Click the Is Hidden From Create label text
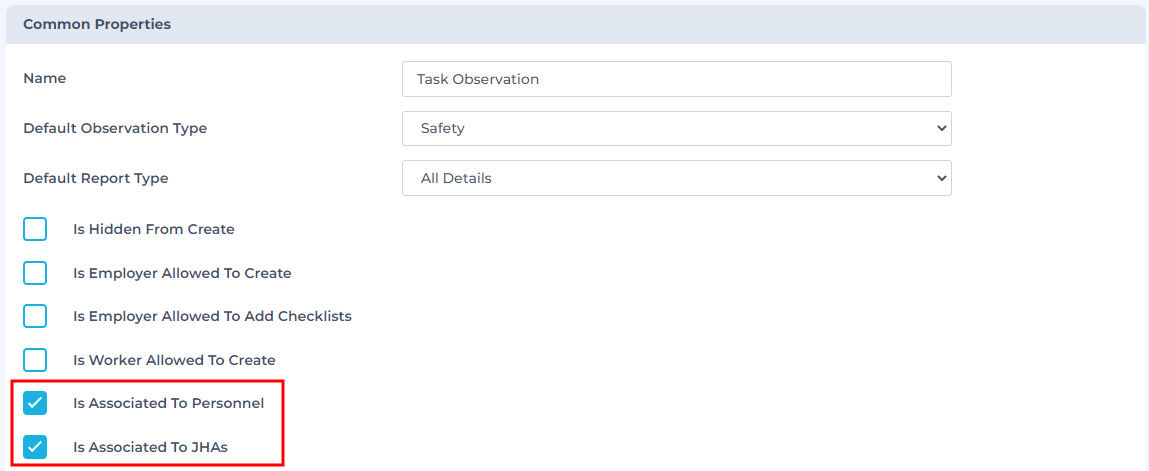Image resolution: width=1149 pixels, height=471 pixels. [154, 229]
